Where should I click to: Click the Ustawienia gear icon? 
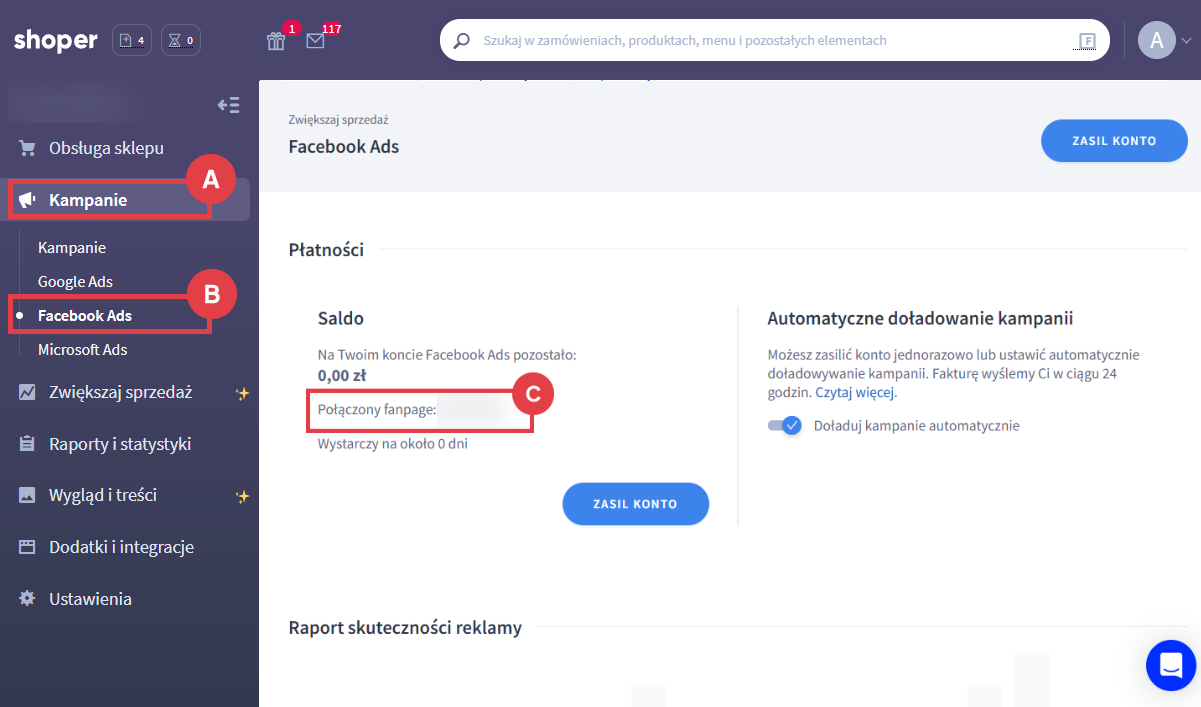(27, 598)
